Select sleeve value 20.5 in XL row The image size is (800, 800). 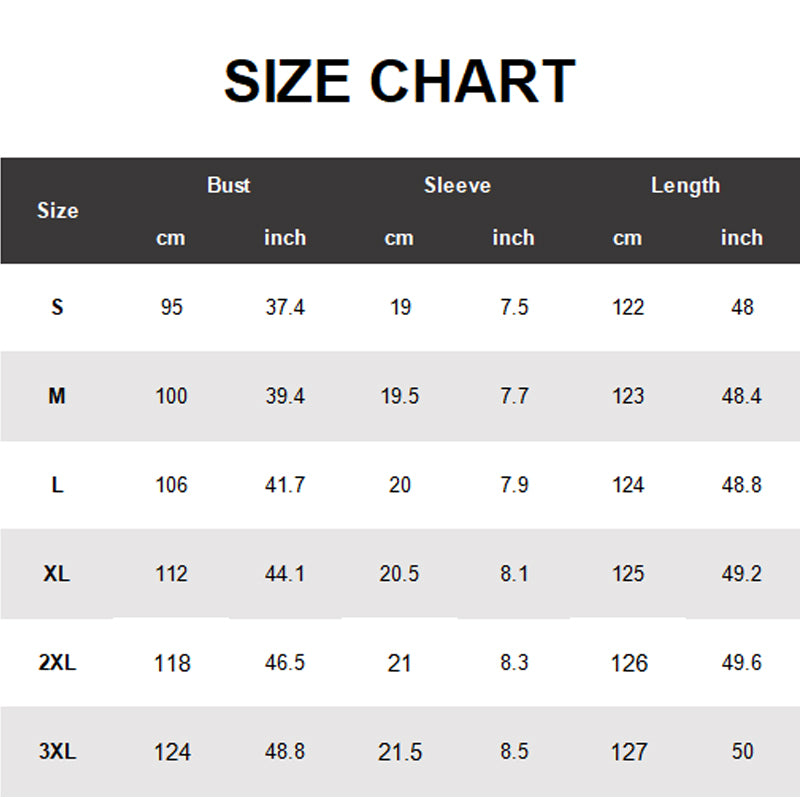(399, 574)
